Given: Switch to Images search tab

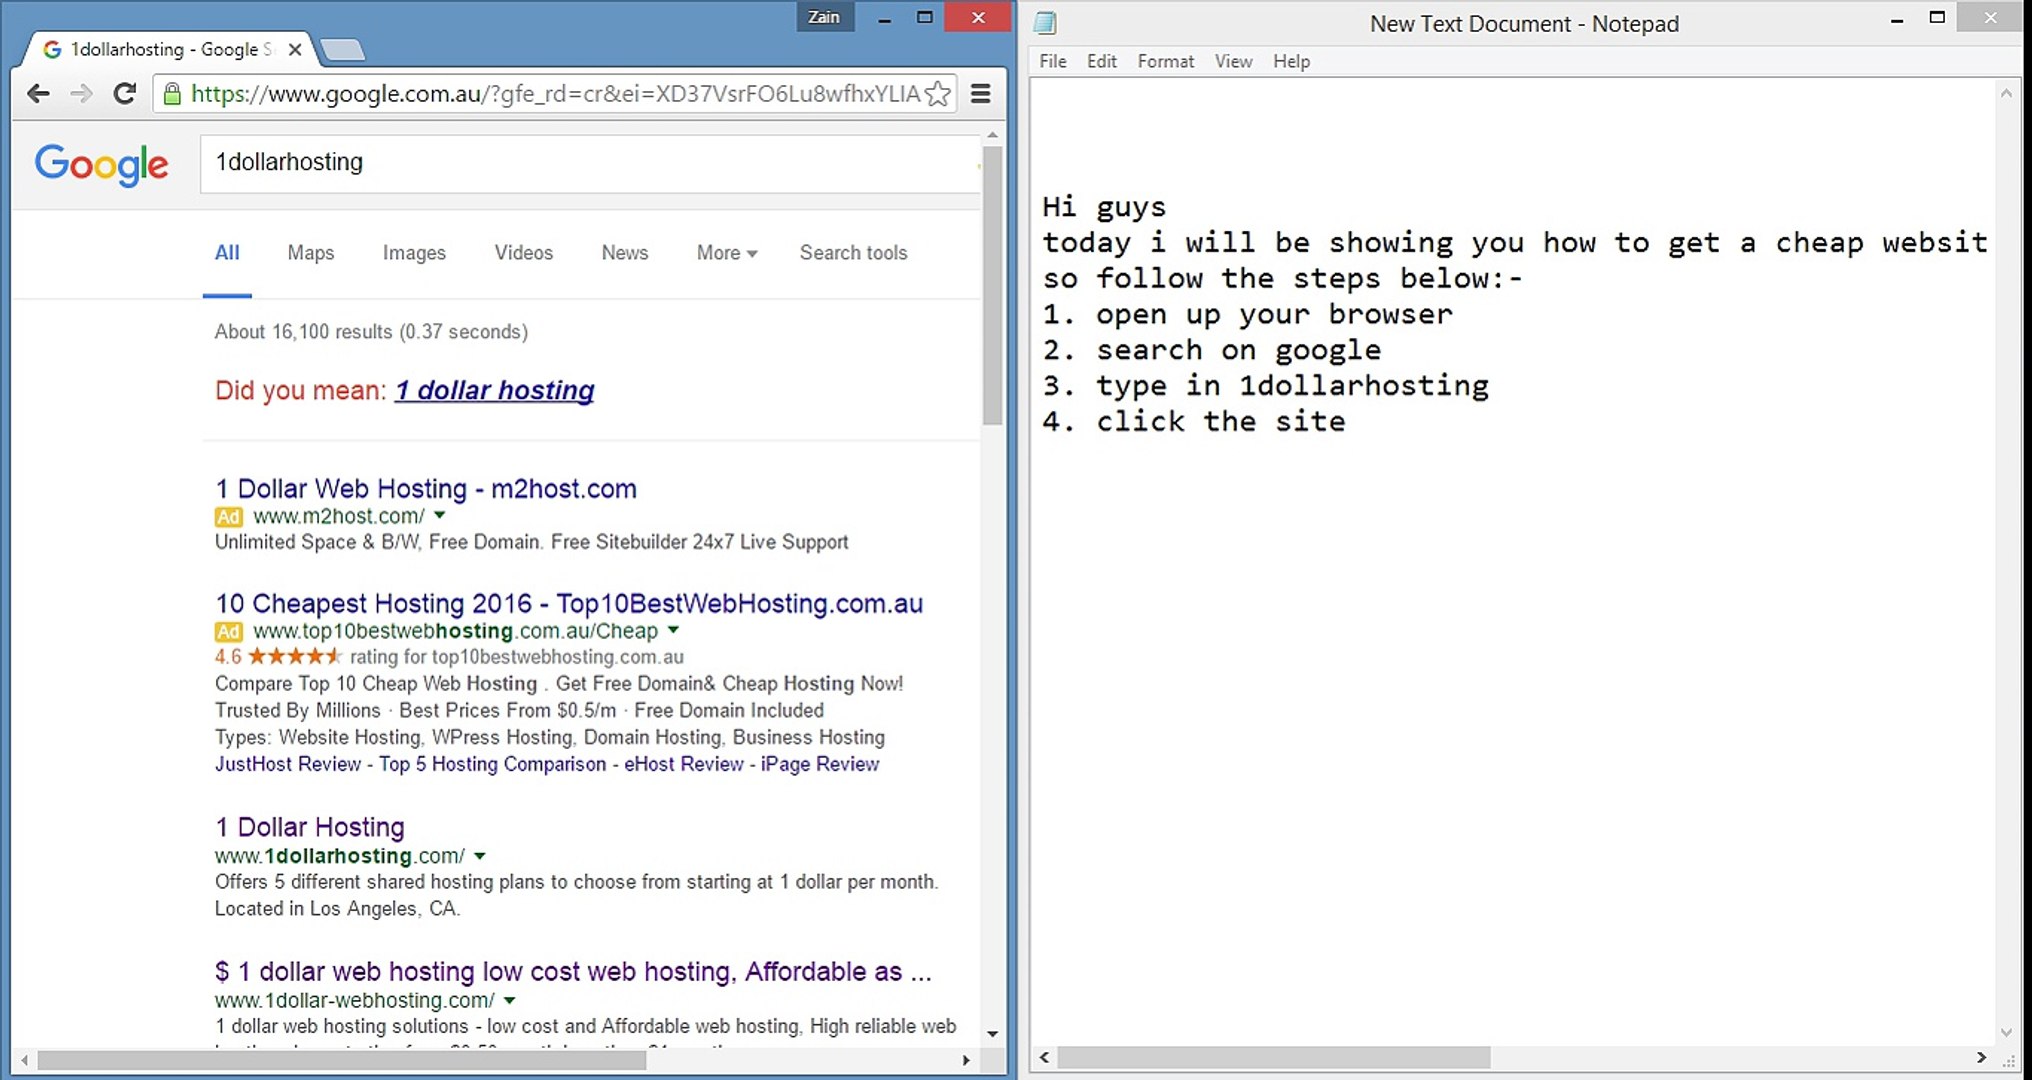Looking at the screenshot, I should point(414,253).
